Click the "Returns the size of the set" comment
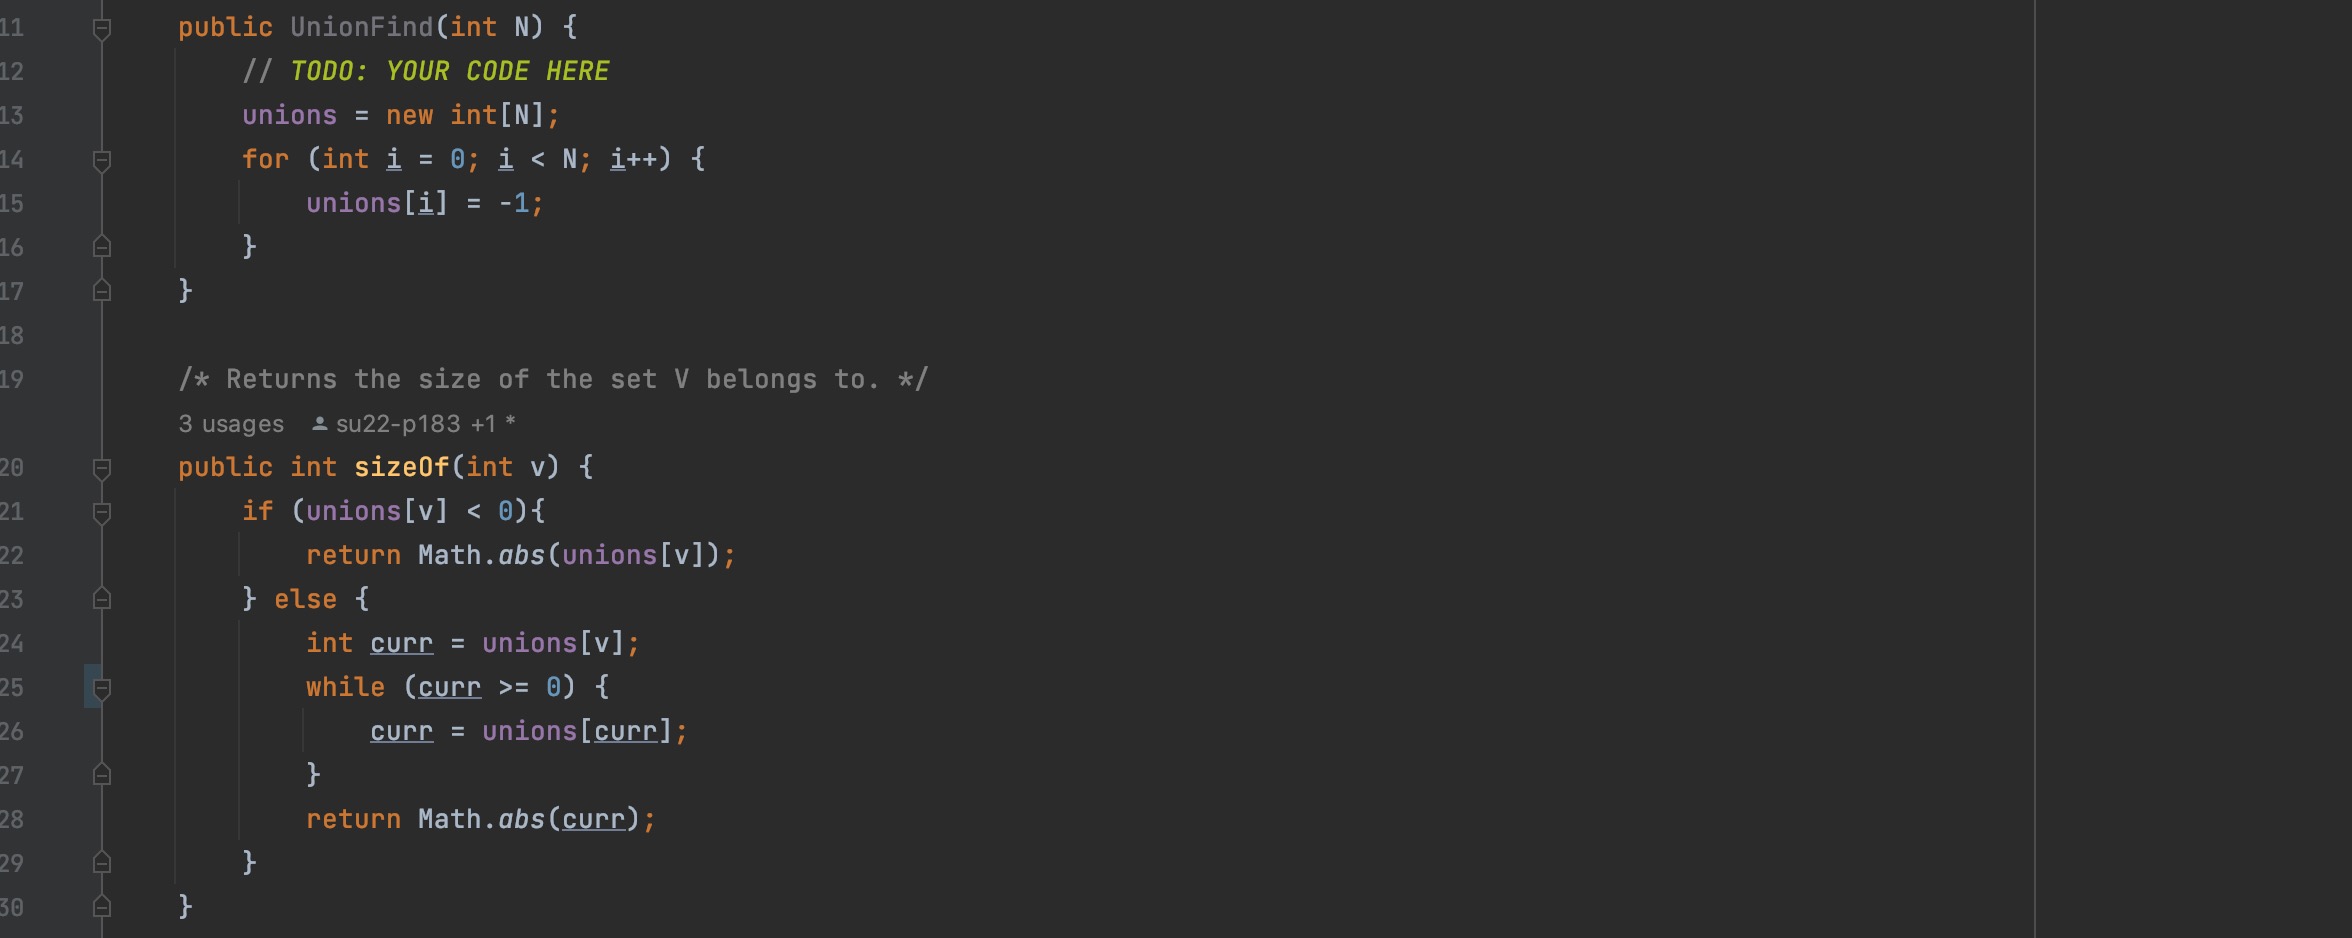Viewport: 2352px width, 938px height. click(552, 379)
